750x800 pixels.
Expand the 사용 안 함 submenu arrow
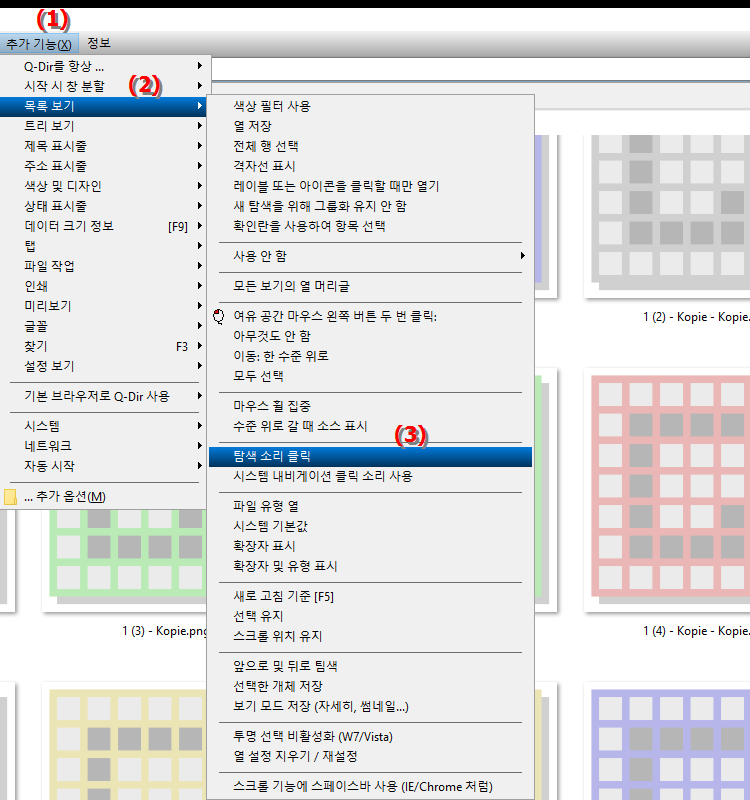pyautogui.click(x=522, y=256)
